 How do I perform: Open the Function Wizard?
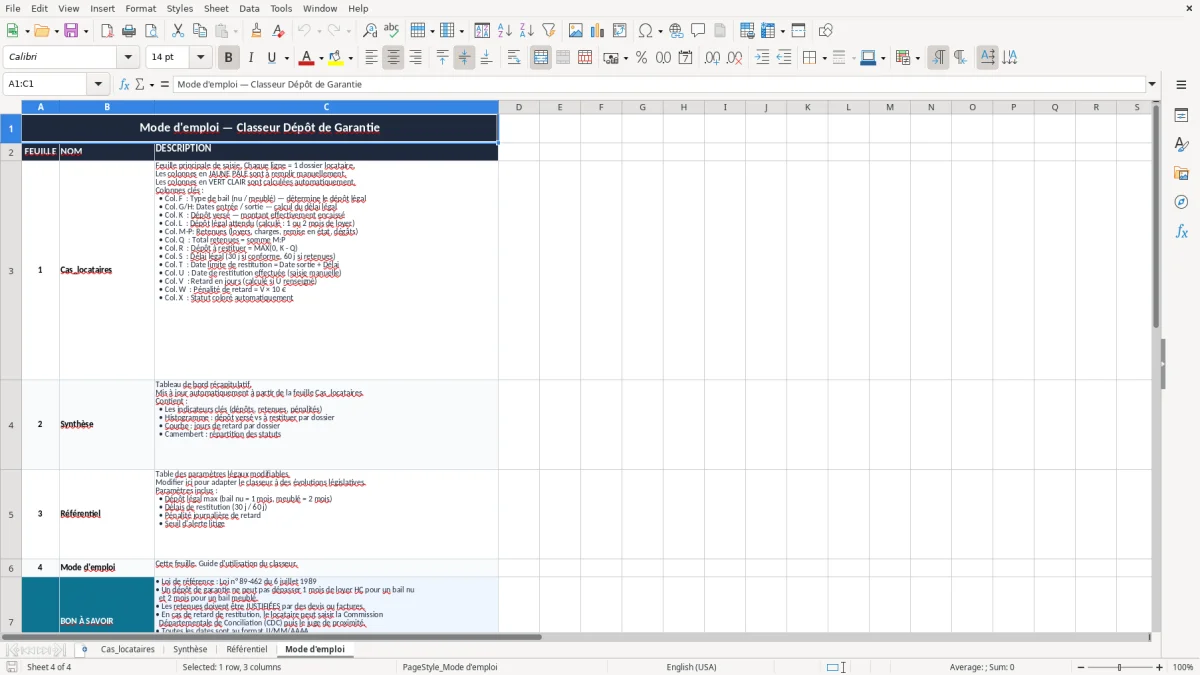click(x=124, y=85)
